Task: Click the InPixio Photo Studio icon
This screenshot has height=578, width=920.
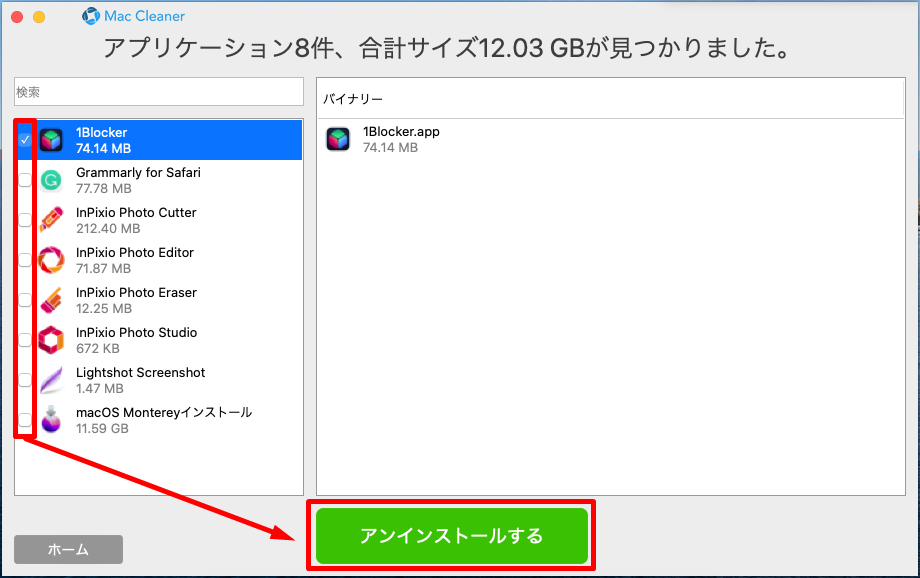Action: click(x=51, y=340)
